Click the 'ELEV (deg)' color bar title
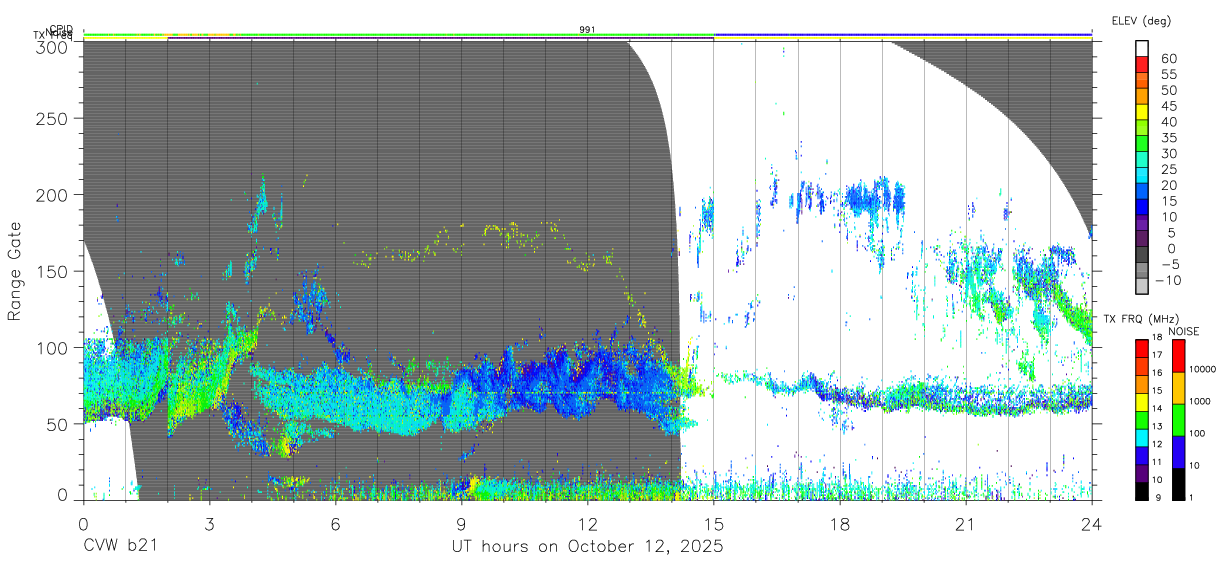The image size is (1228, 567). click(1141, 20)
